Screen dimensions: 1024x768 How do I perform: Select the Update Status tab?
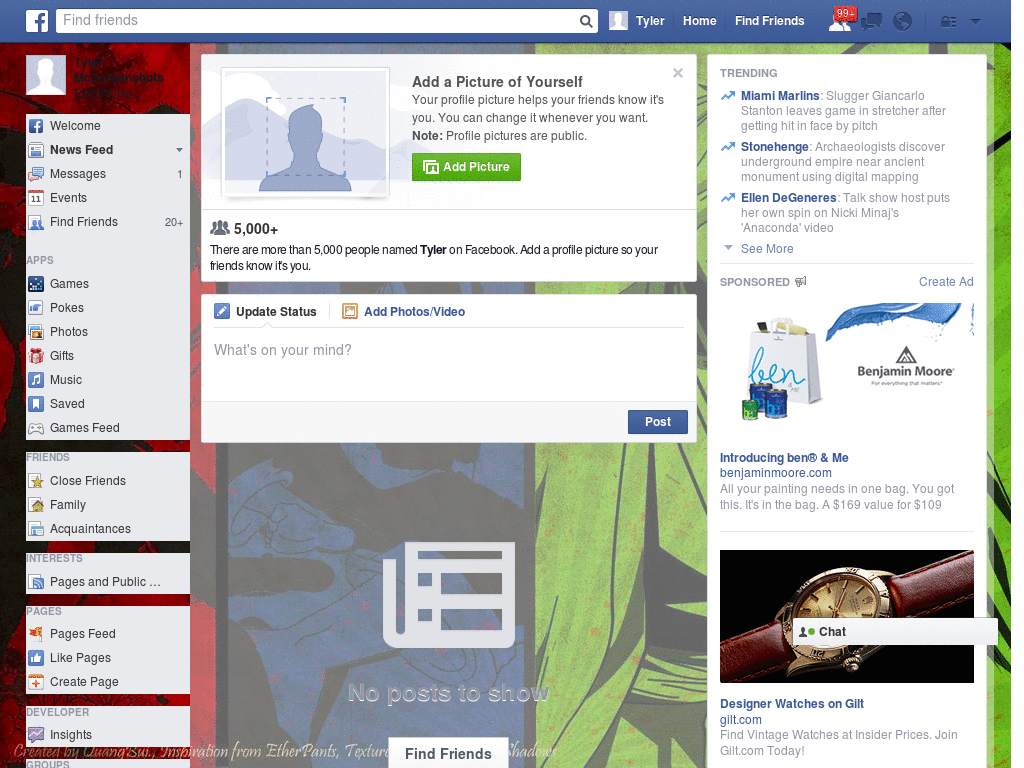tap(266, 312)
